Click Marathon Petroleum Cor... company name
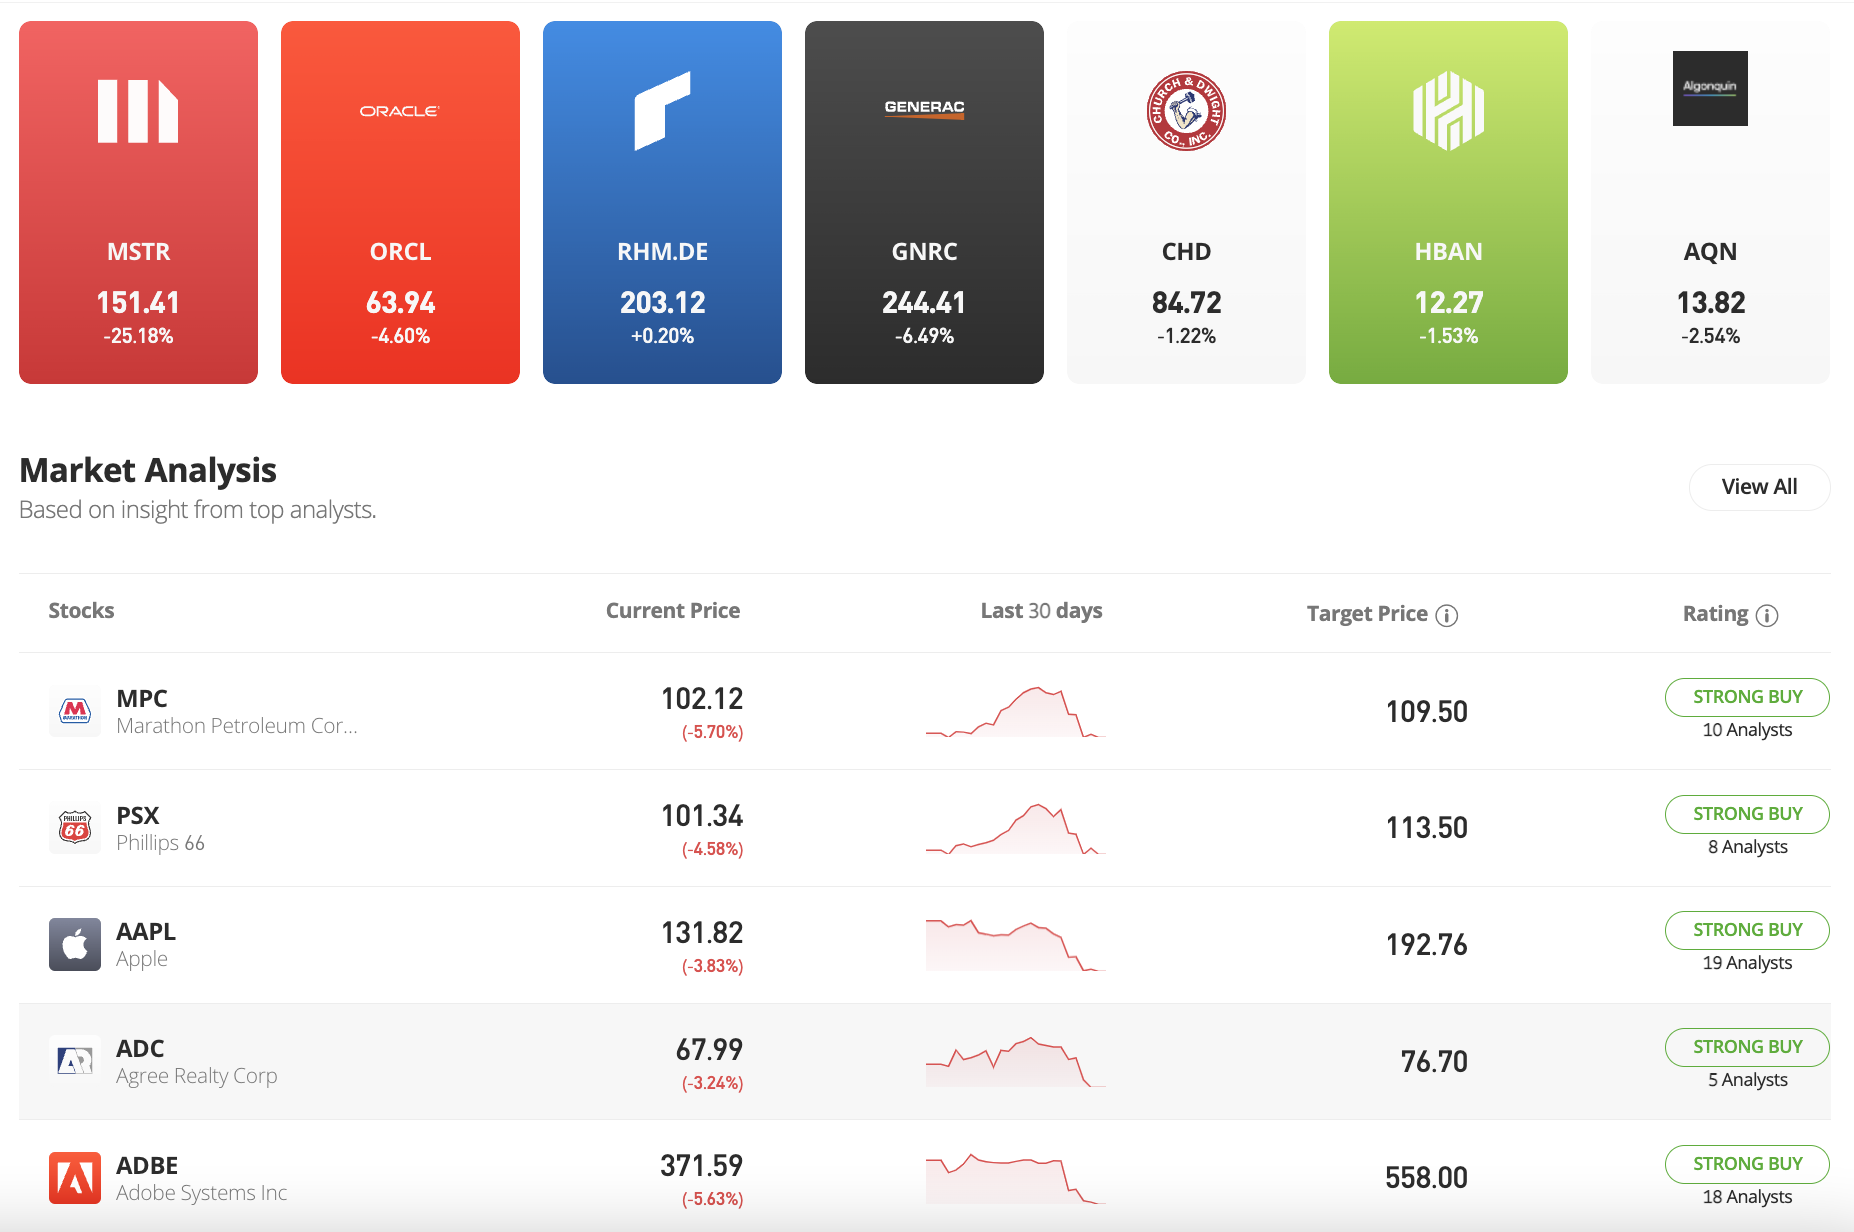The image size is (1854, 1232). click(x=237, y=726)
